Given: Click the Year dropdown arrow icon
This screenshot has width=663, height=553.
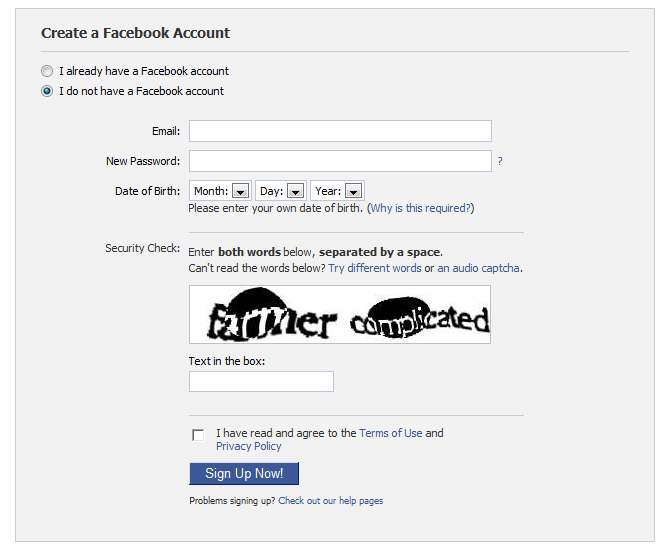Looking at the screenshot, I should (353, 191).
